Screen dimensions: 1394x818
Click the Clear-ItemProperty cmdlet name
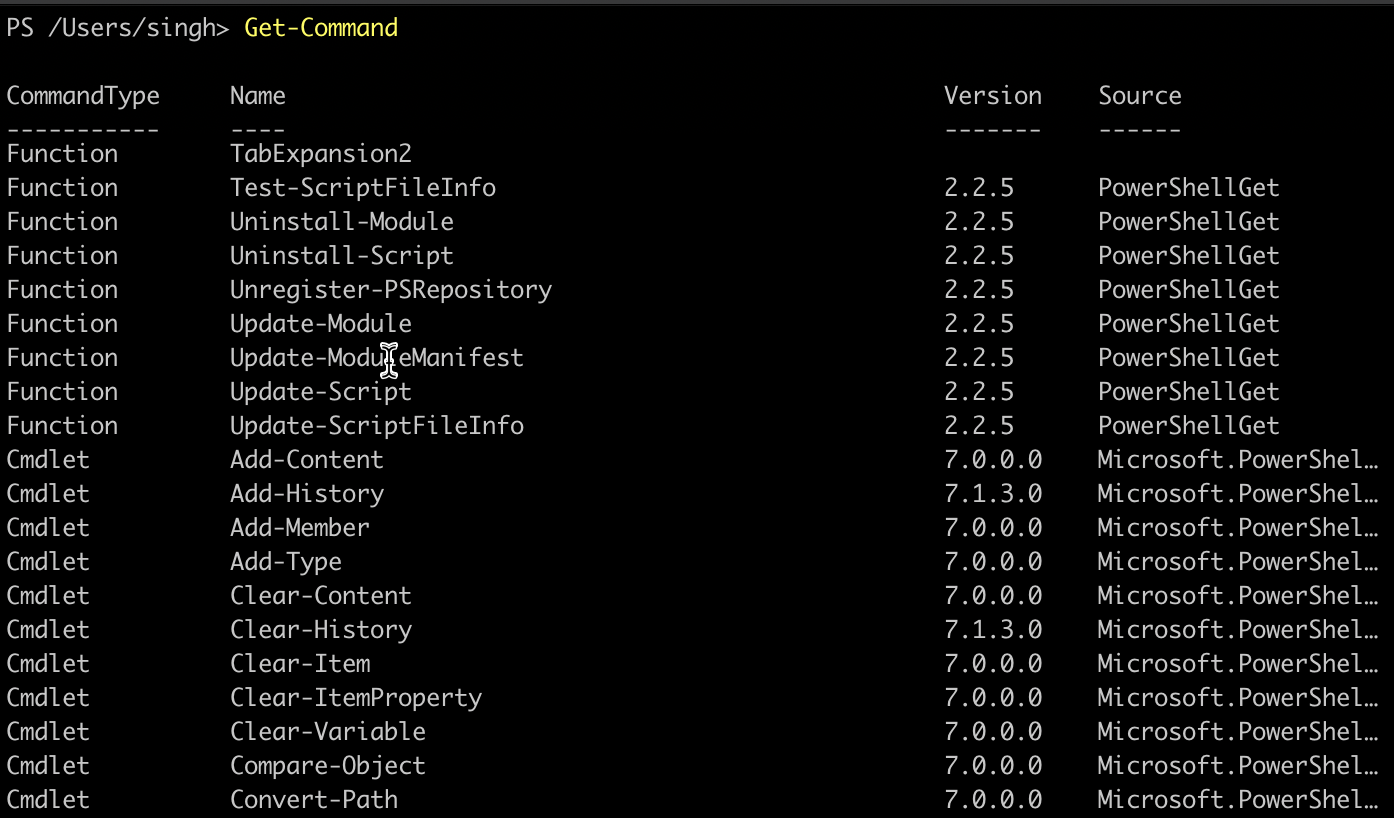355,698
